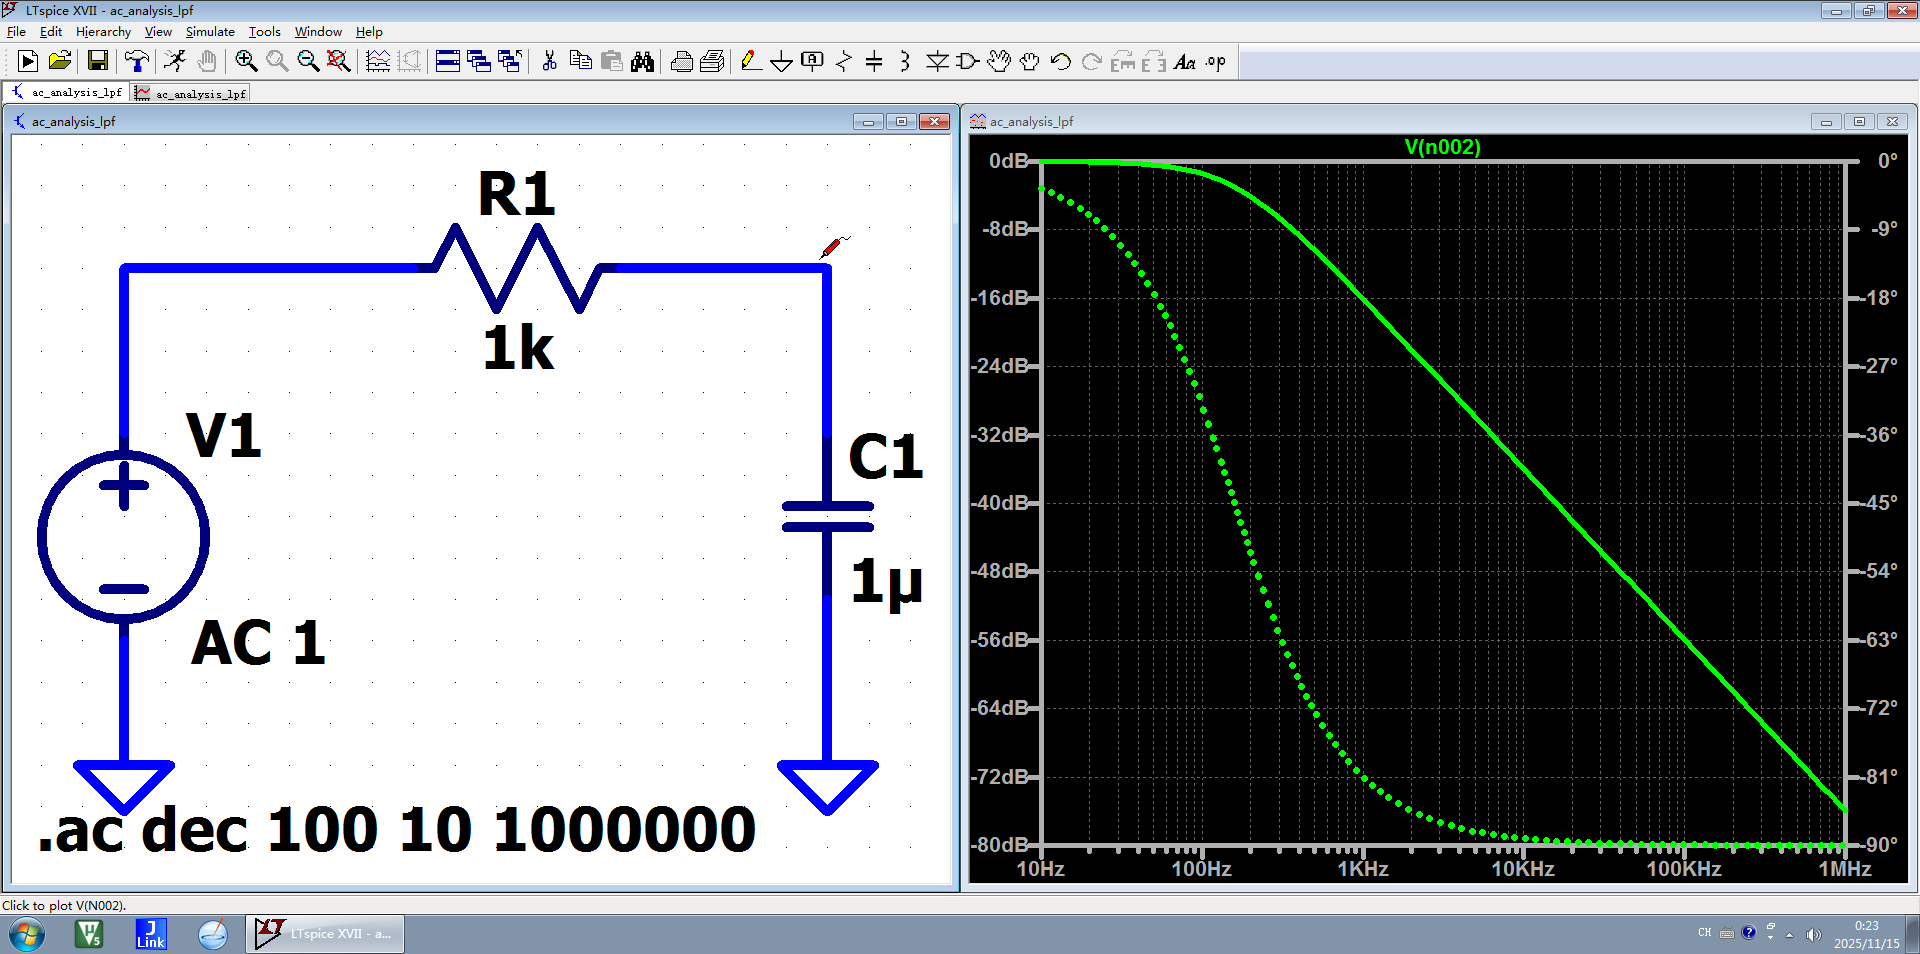Click the SPICE directive .op icon
Image resolution: width=1920 pixels, height=954 pixels.
pyautogui.click(x=1215, y=62)
